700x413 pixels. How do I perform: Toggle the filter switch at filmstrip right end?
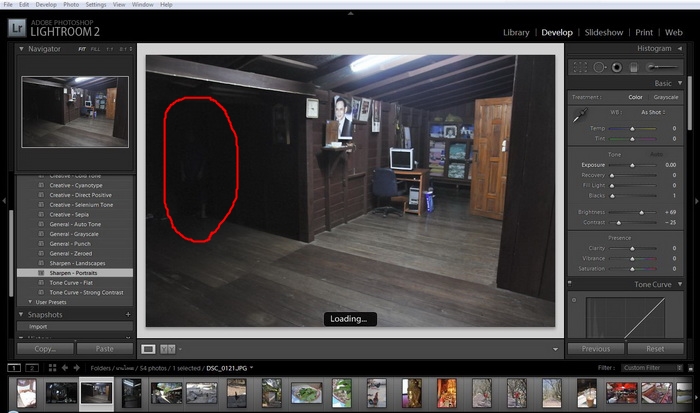[x=691, y=368]
